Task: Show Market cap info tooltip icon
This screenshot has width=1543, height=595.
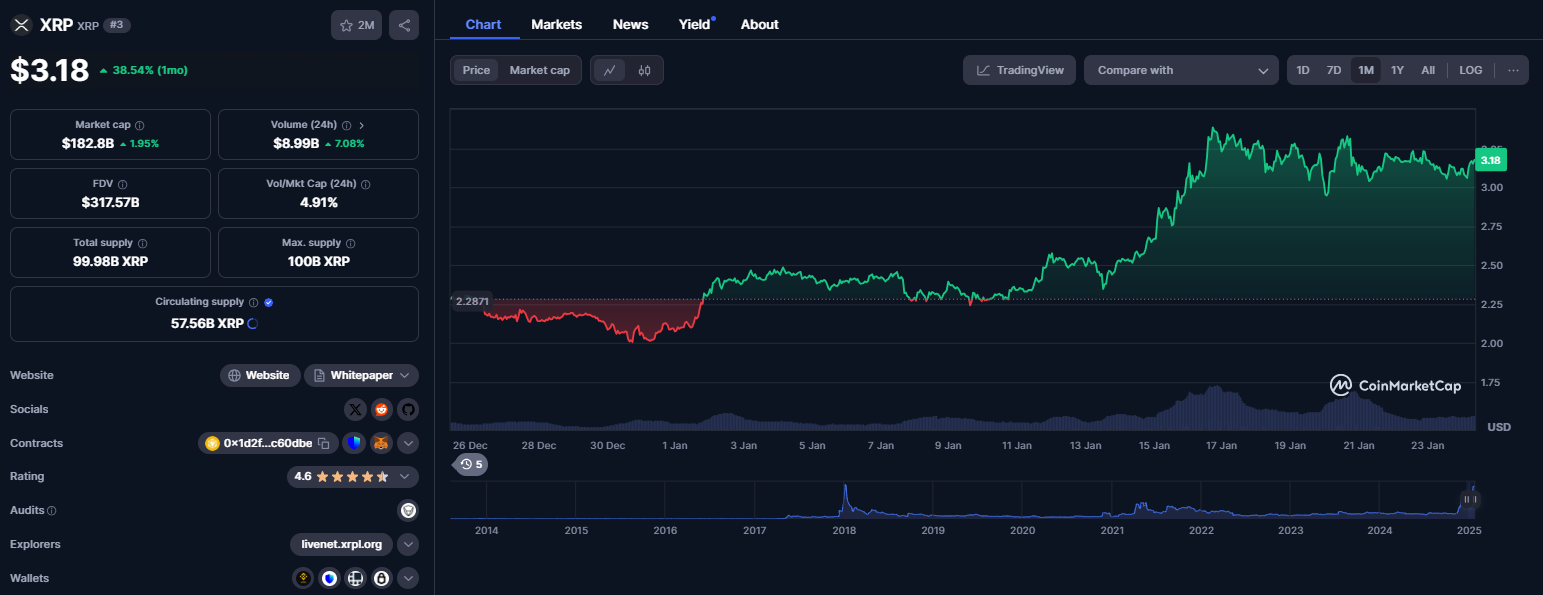Action: (139, 126)
